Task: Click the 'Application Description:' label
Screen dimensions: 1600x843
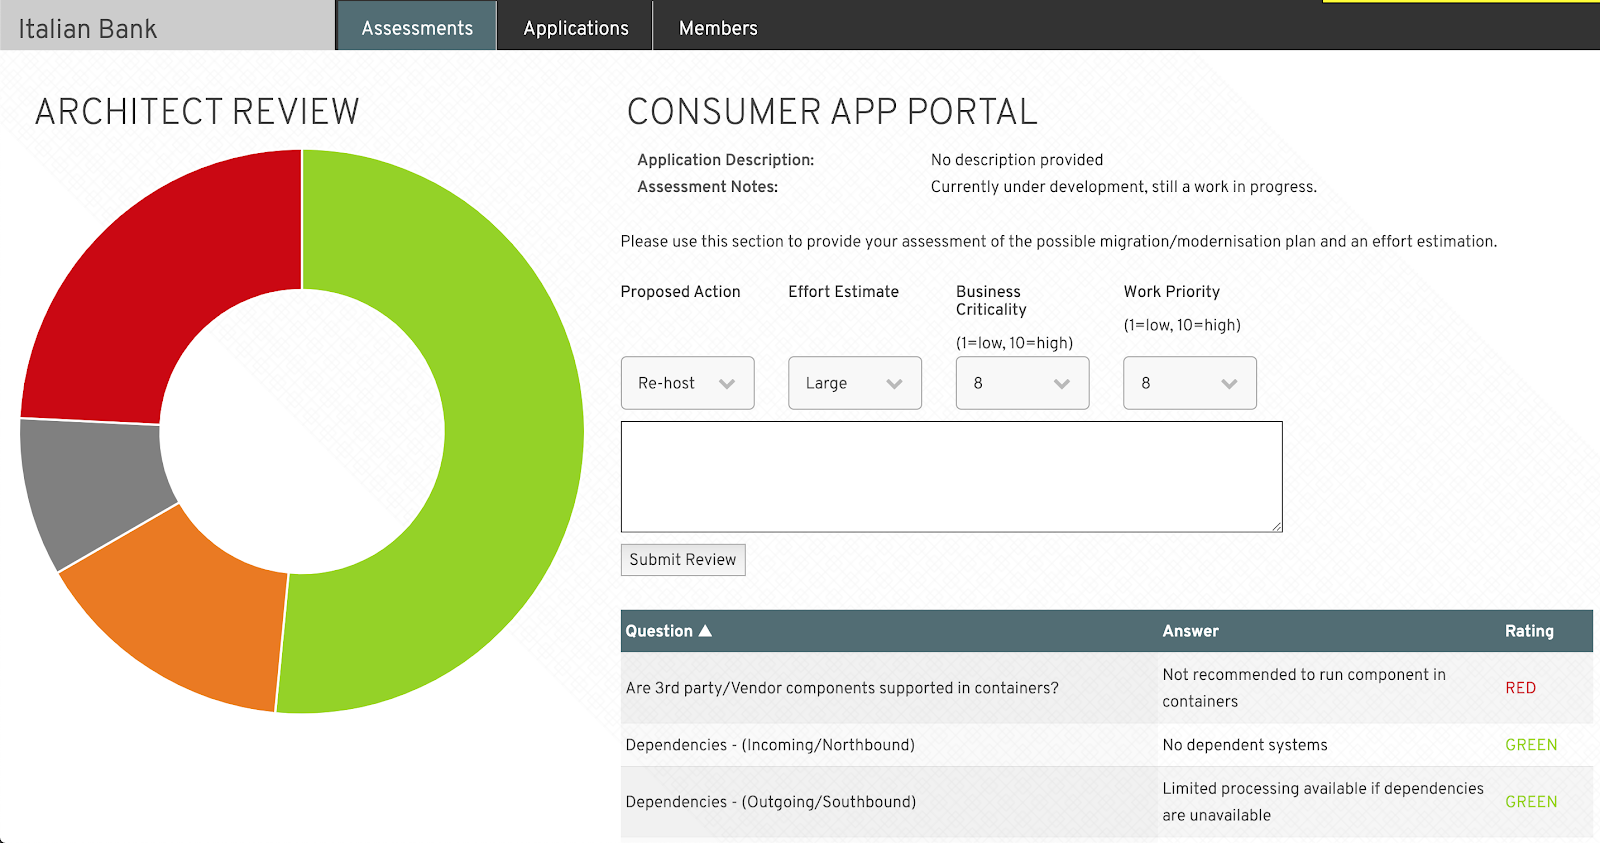Action: click(726, 160)
